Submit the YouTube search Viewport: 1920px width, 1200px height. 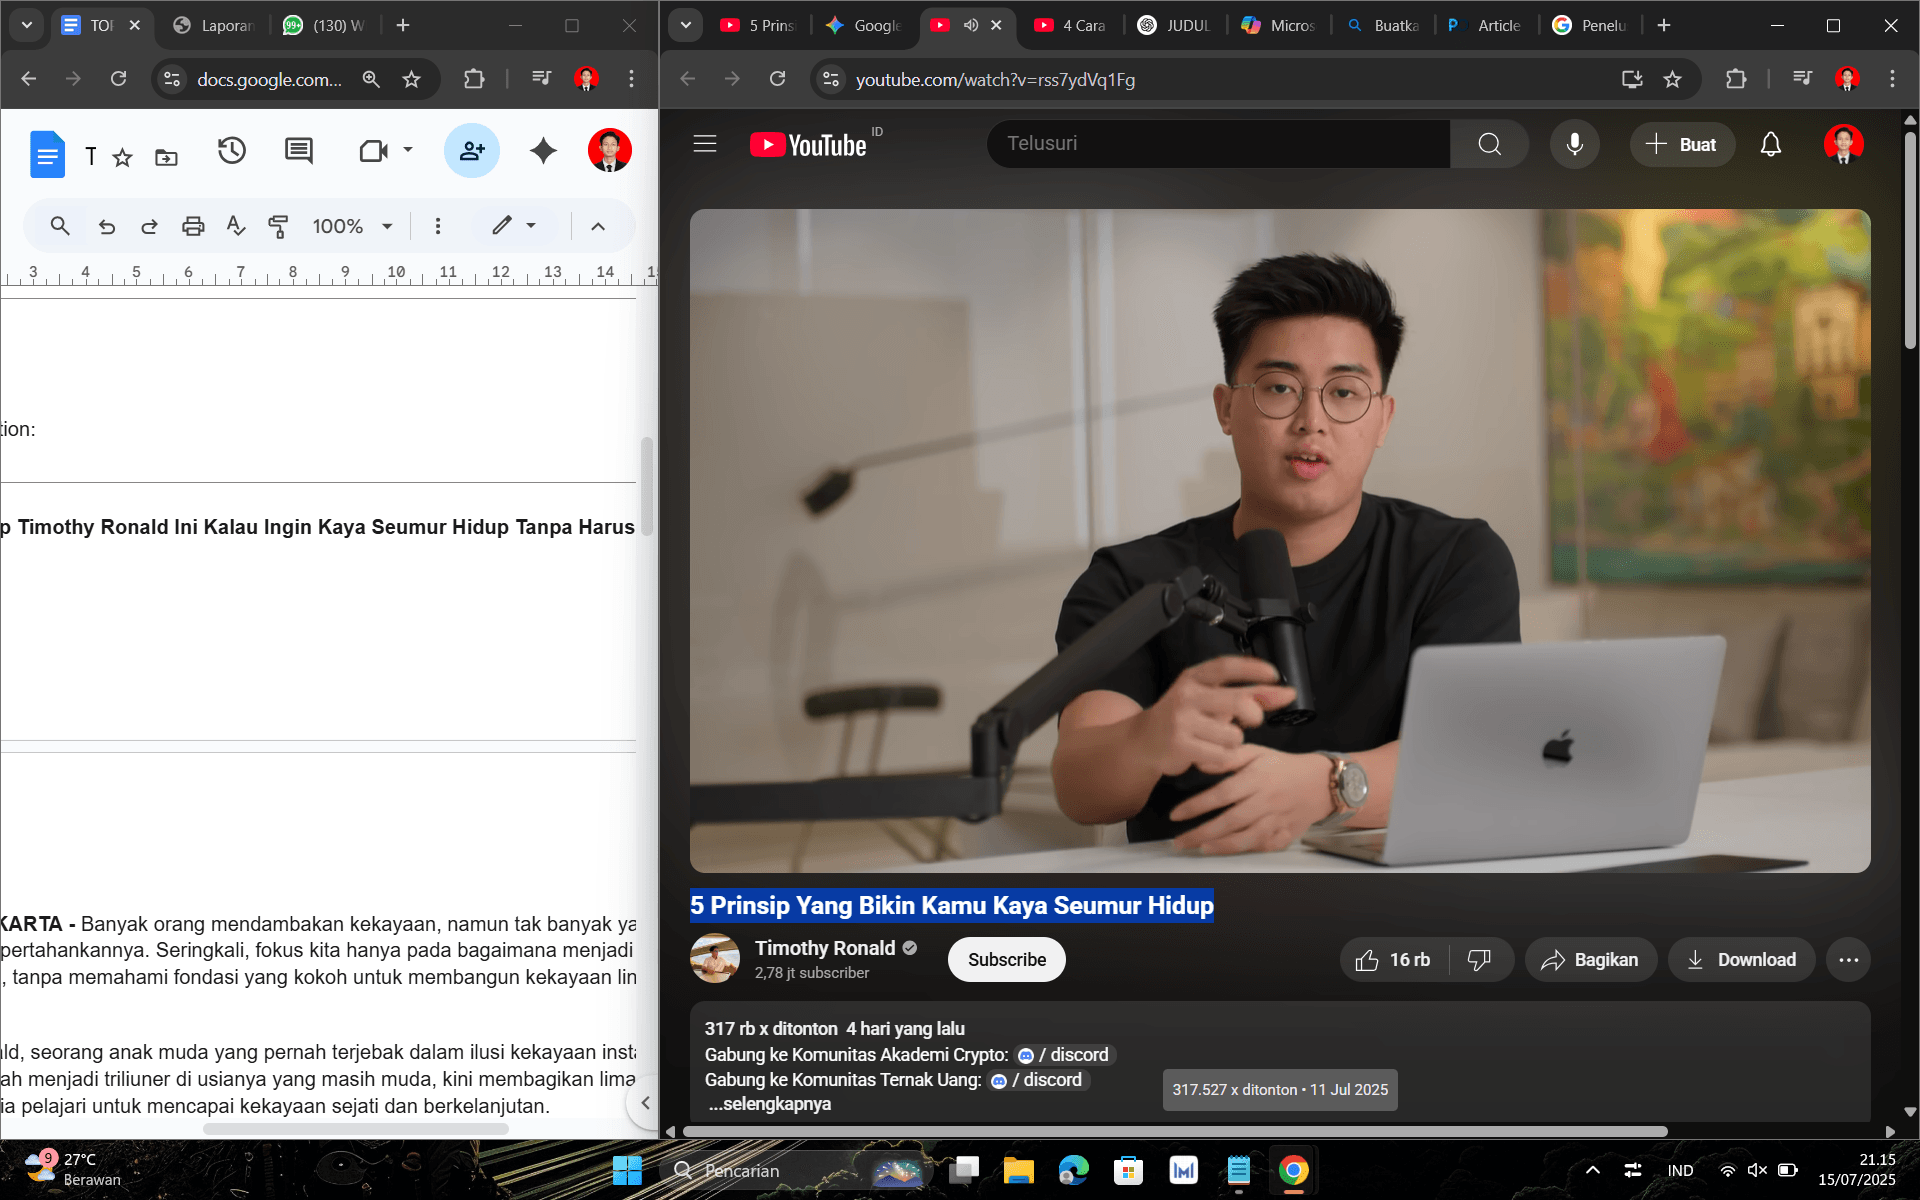tap(1490, 144)
